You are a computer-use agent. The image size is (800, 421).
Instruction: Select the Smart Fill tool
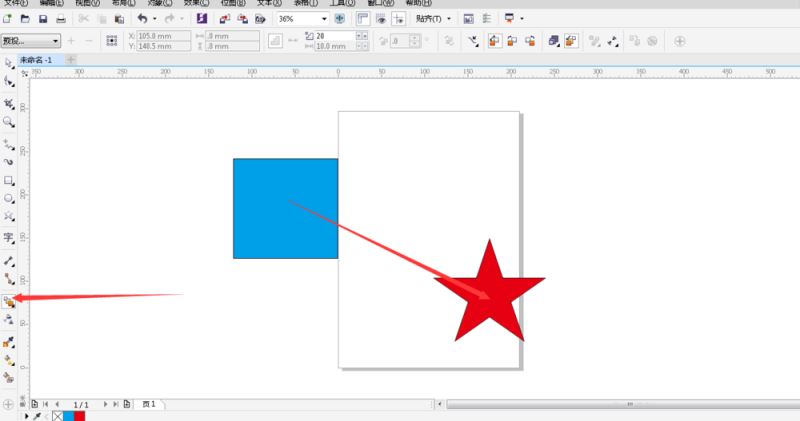[x=9, y=378]
